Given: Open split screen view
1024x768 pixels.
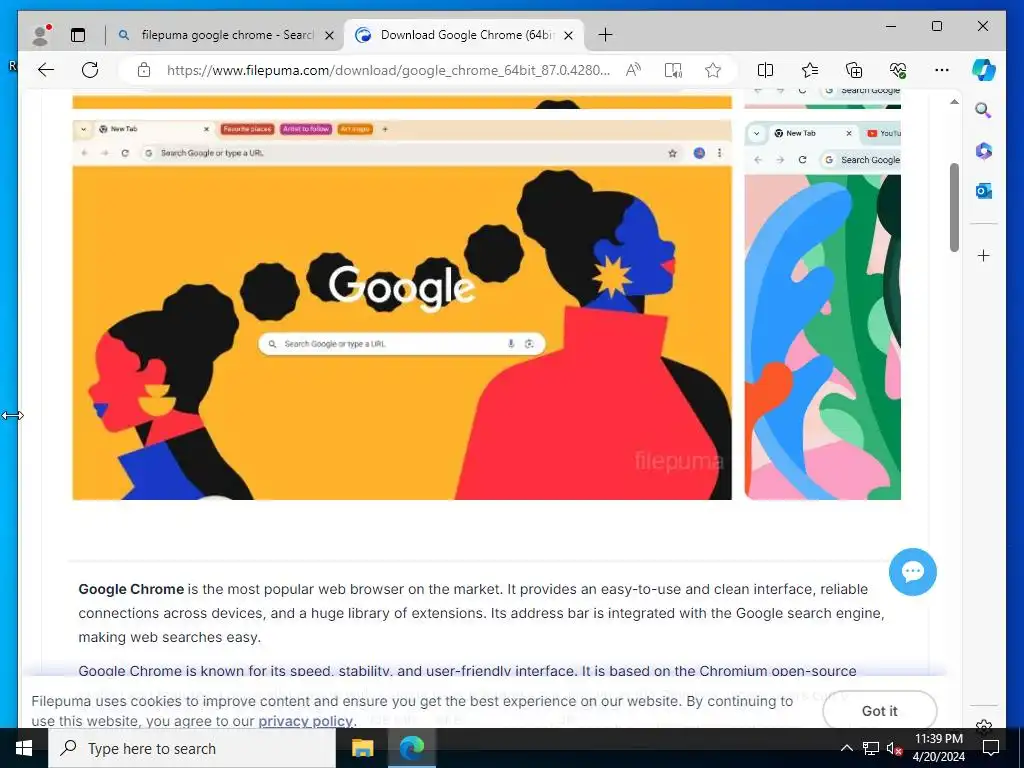Looking at the screenshot, I should (x=765, y=70).
